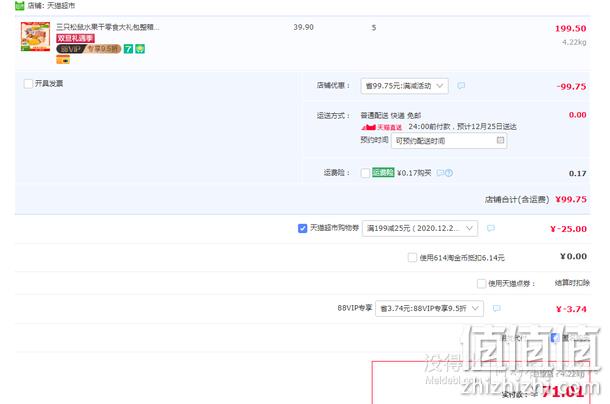610x404 pixels.
Task: Click the 24:00前付款 delivery estimate text
Action: pyautogui.click(x=462, y=127)
